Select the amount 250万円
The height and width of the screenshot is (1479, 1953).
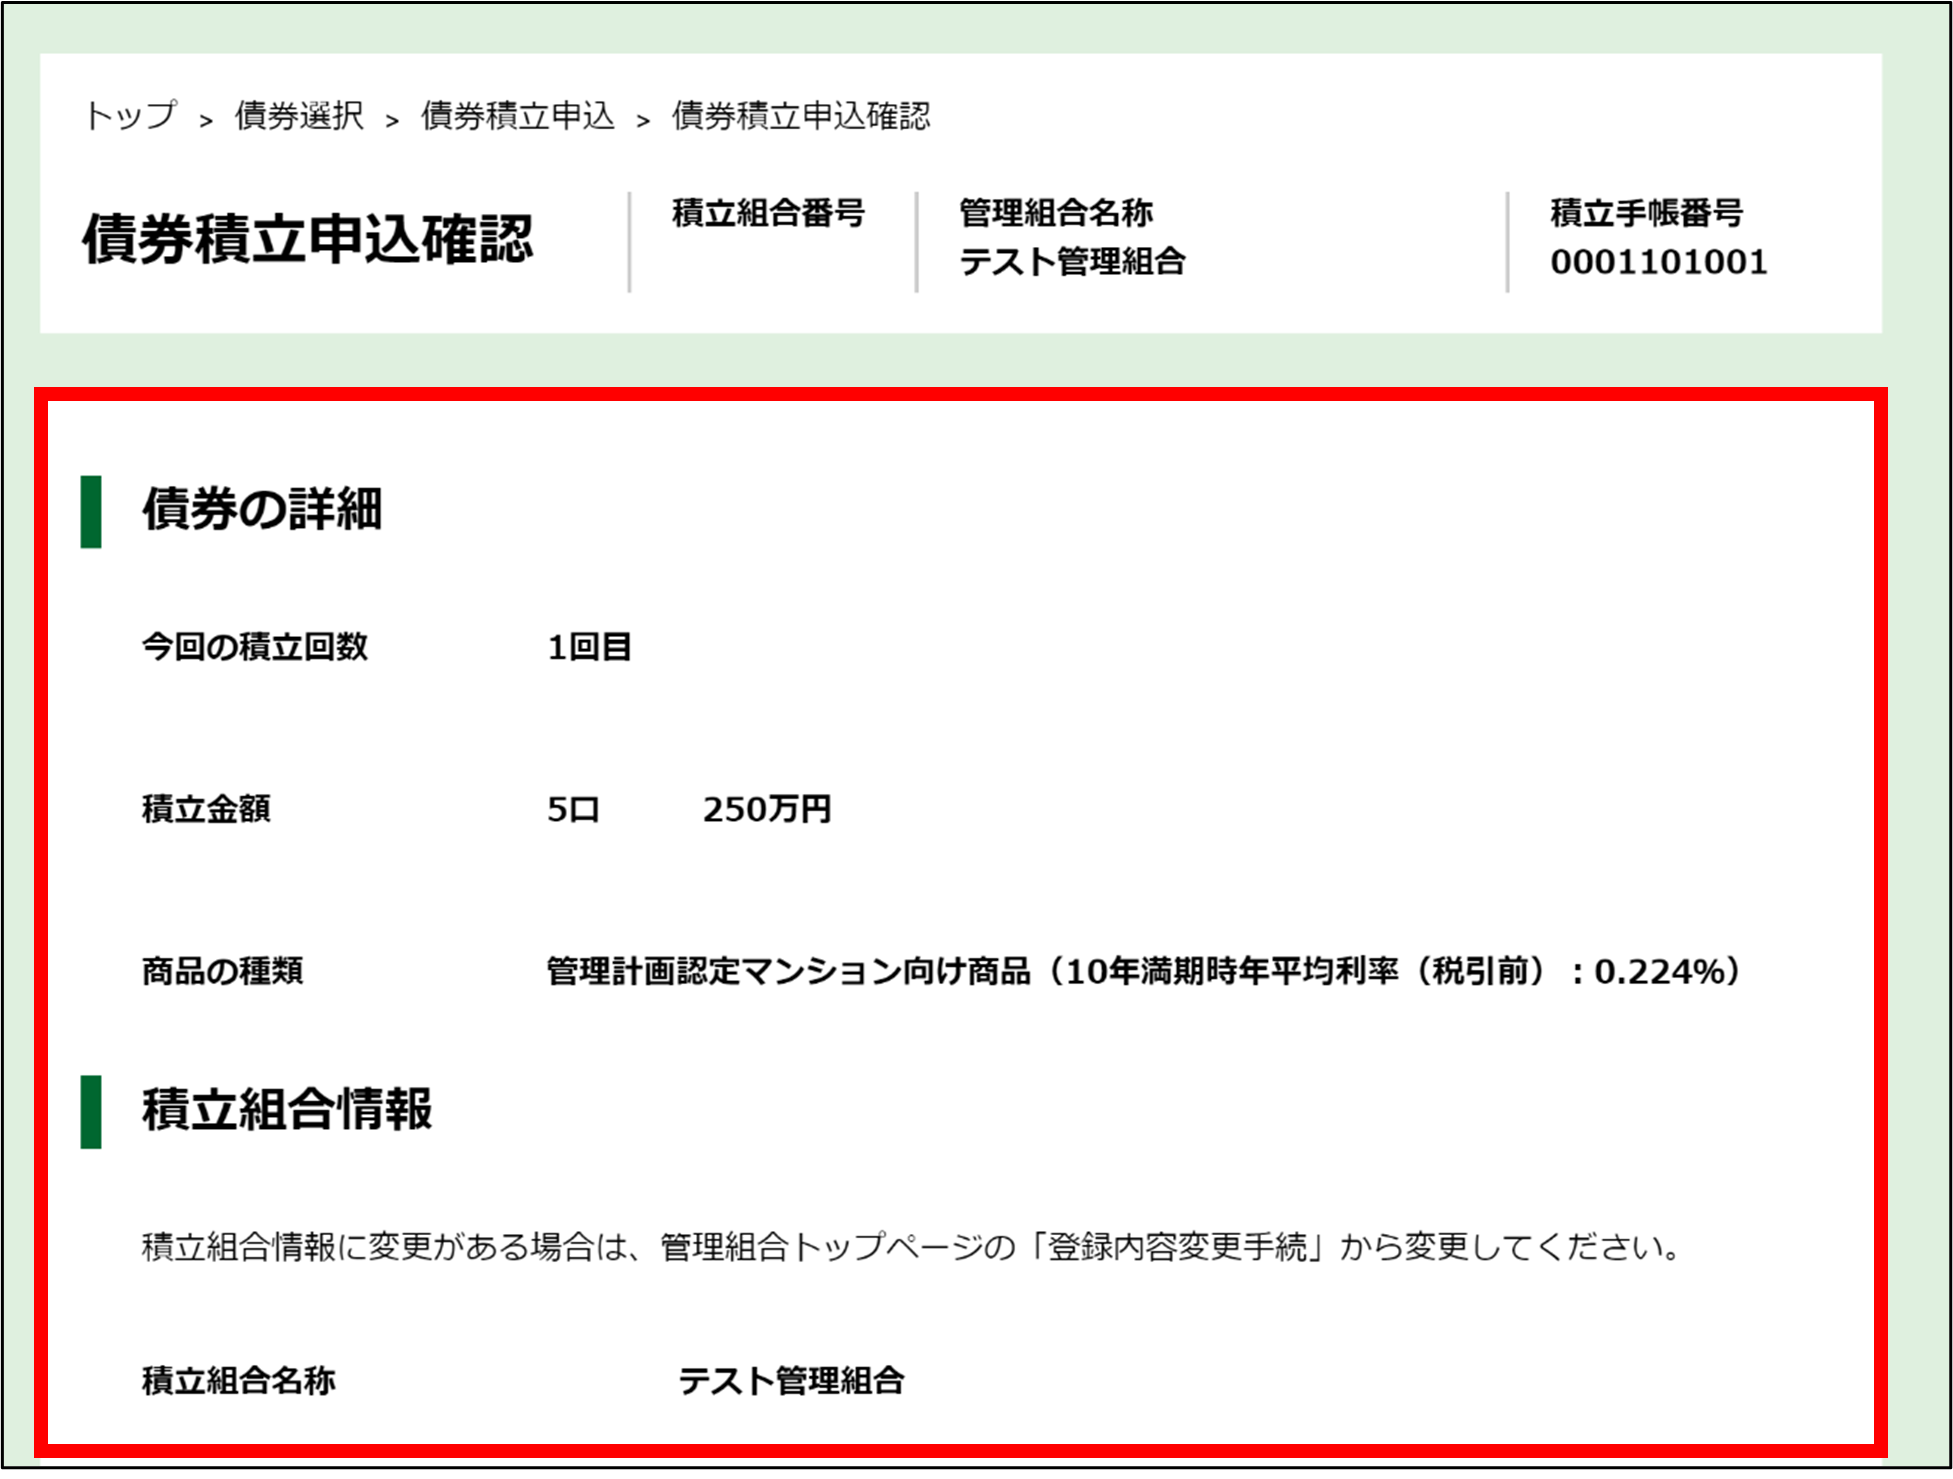(x=767, y=809)
